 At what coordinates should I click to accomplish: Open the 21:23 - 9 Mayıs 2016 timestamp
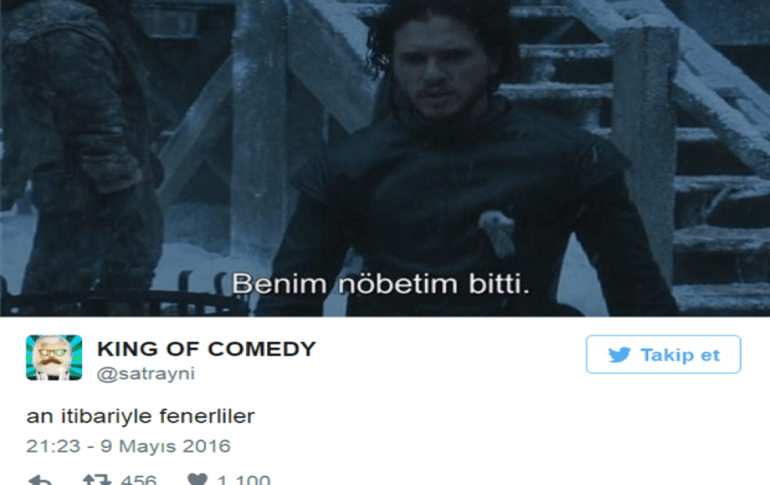tap(128, 446)
